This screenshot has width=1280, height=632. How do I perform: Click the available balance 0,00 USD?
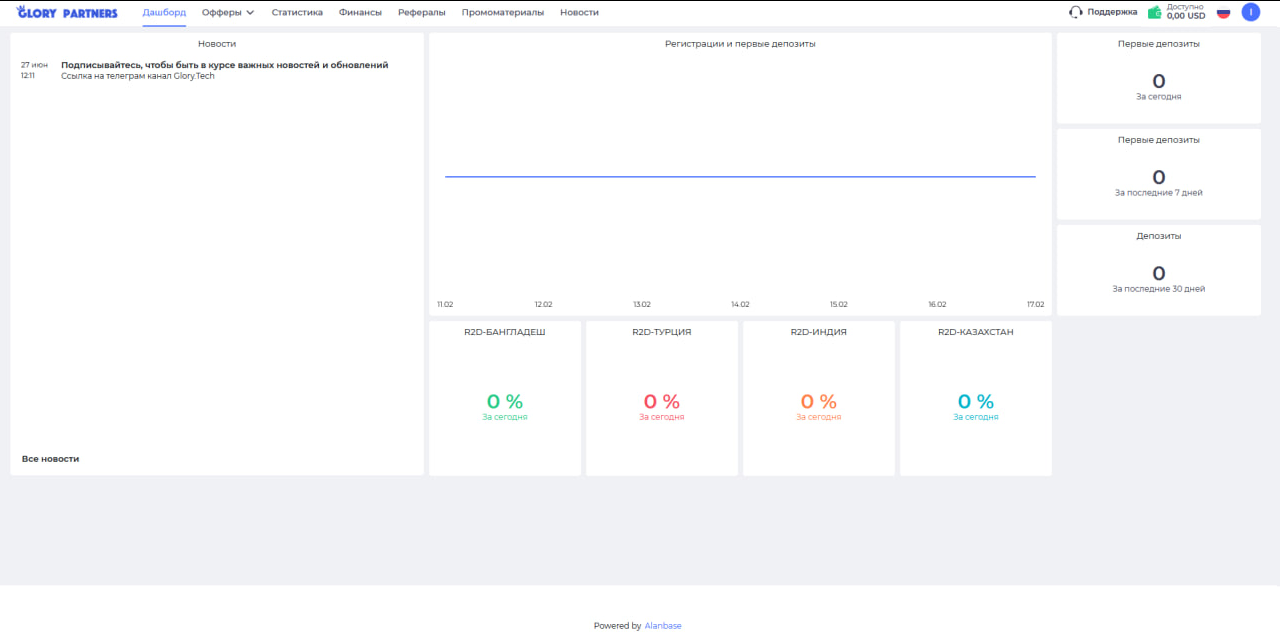pyautogui.click(x=1186, y=16)
